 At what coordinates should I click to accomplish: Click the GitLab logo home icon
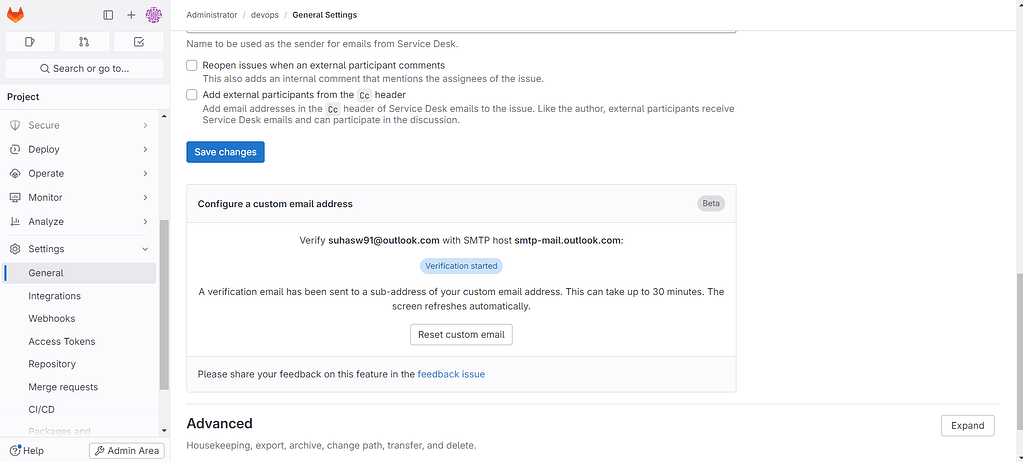click(16, 15)
